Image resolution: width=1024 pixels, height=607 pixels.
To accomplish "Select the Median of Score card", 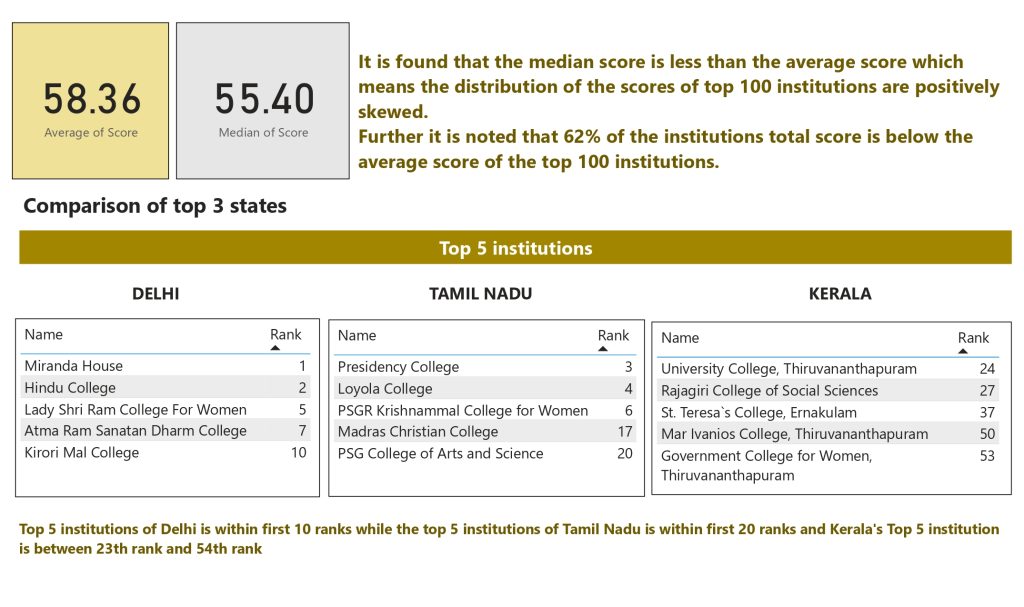I will click(263, 101).
